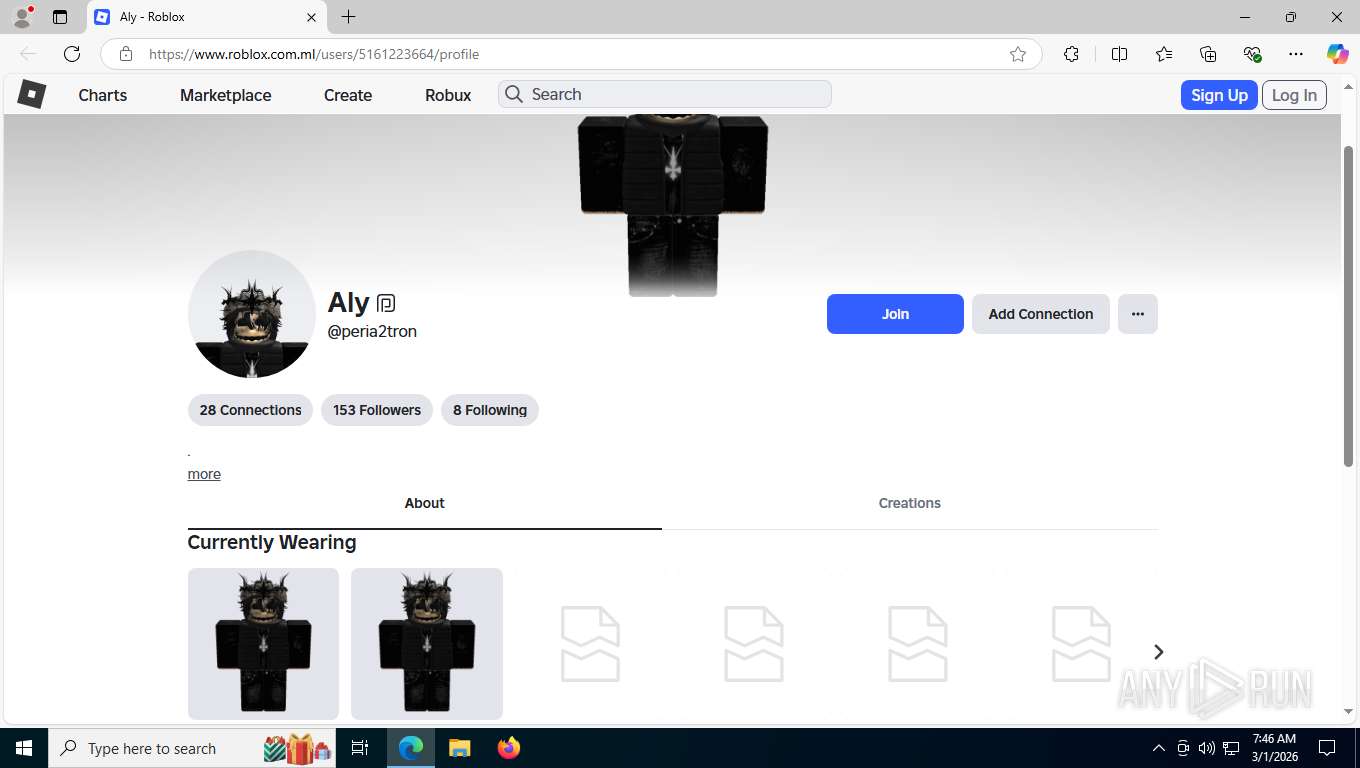
Task: Switch to the About tab
Action: click(x=424, y=503)
